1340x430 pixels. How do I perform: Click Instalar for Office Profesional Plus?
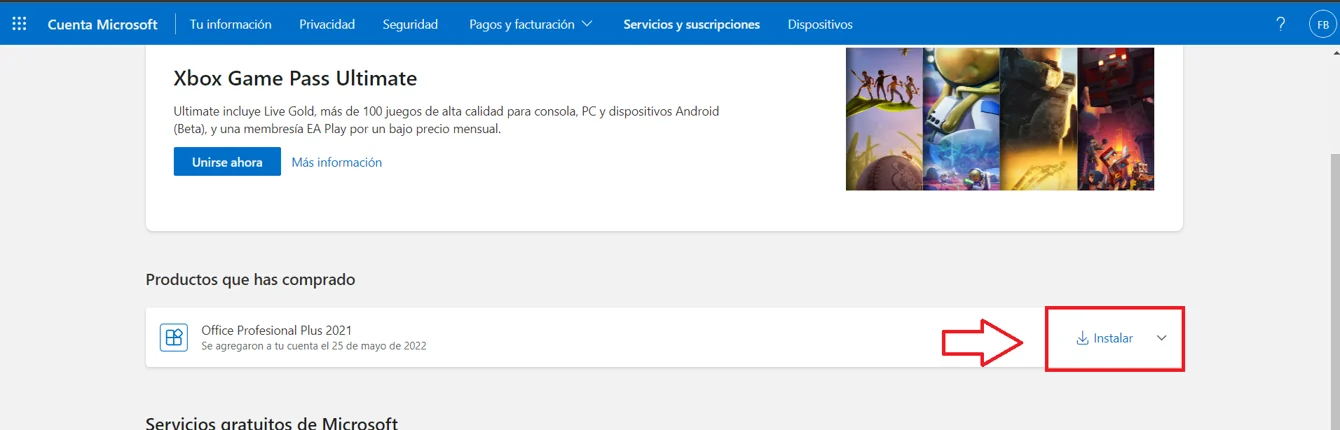point(1104,338)
